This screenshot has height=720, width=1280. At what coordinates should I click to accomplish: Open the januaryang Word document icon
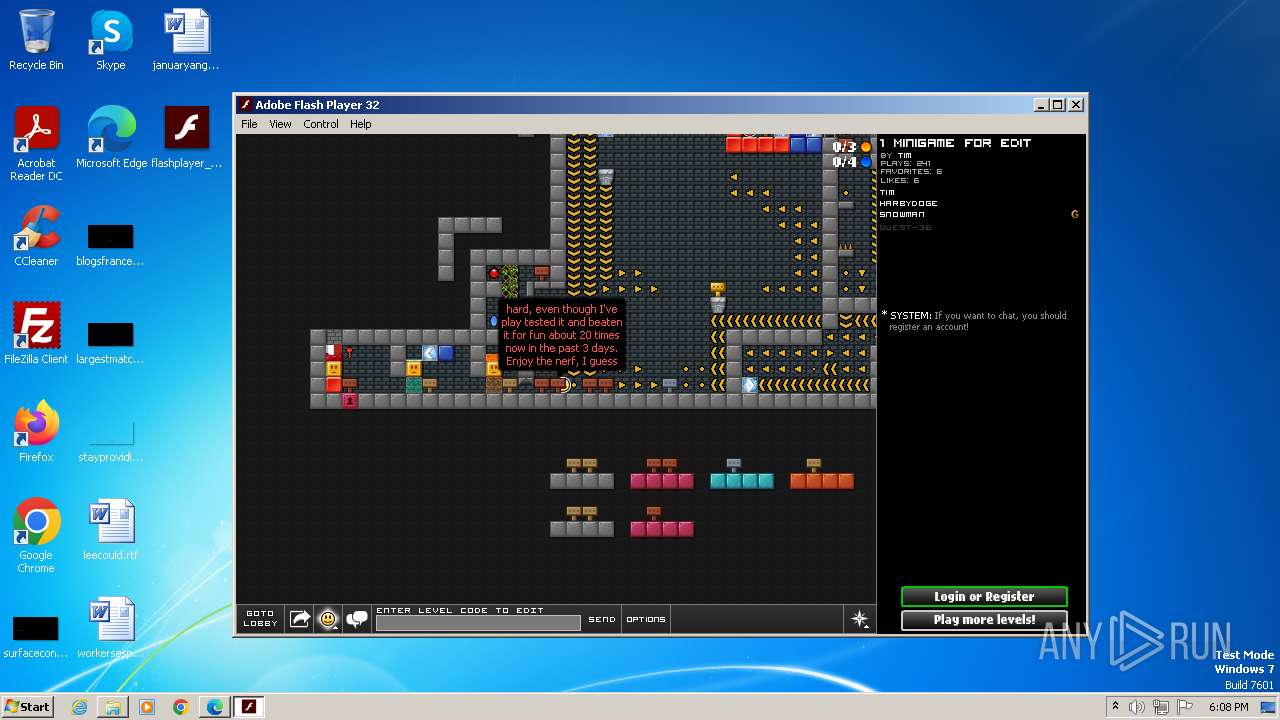pyautogui.click(x=186, y=40)
